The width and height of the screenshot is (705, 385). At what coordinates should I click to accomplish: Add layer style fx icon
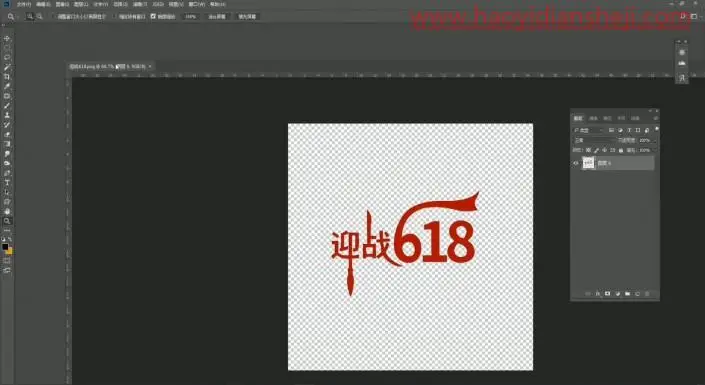tap(598, 294)
